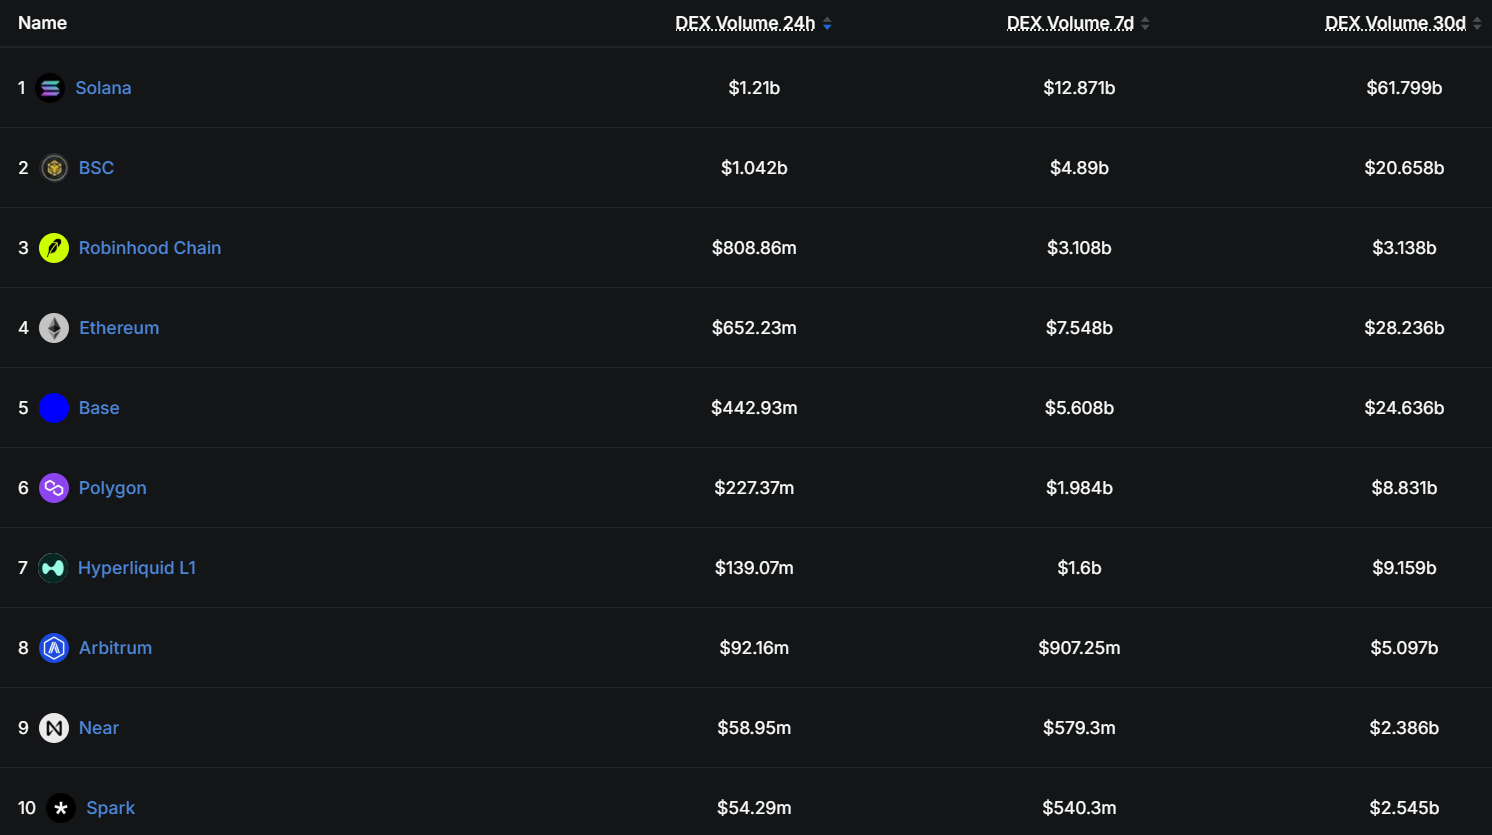Open the Robinhood Chain link
This screenshot has width=1492, height=835.
pyautogui.click(x=150, y=248)
